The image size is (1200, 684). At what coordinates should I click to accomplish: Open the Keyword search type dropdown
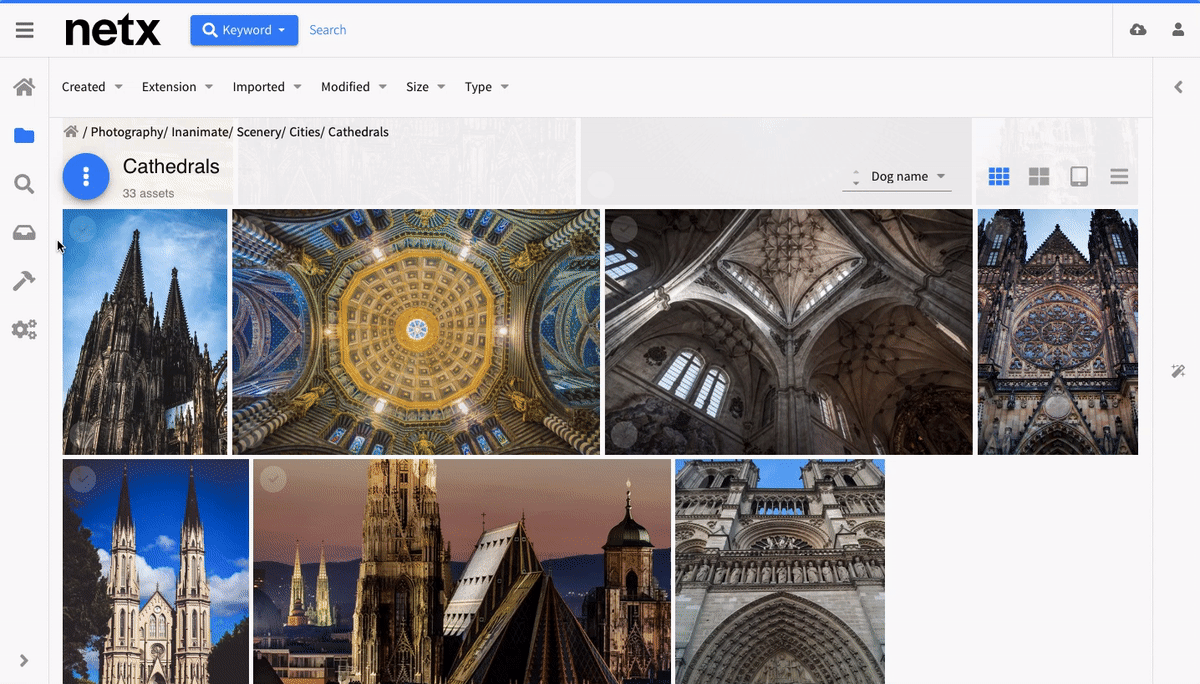(244, 30)
